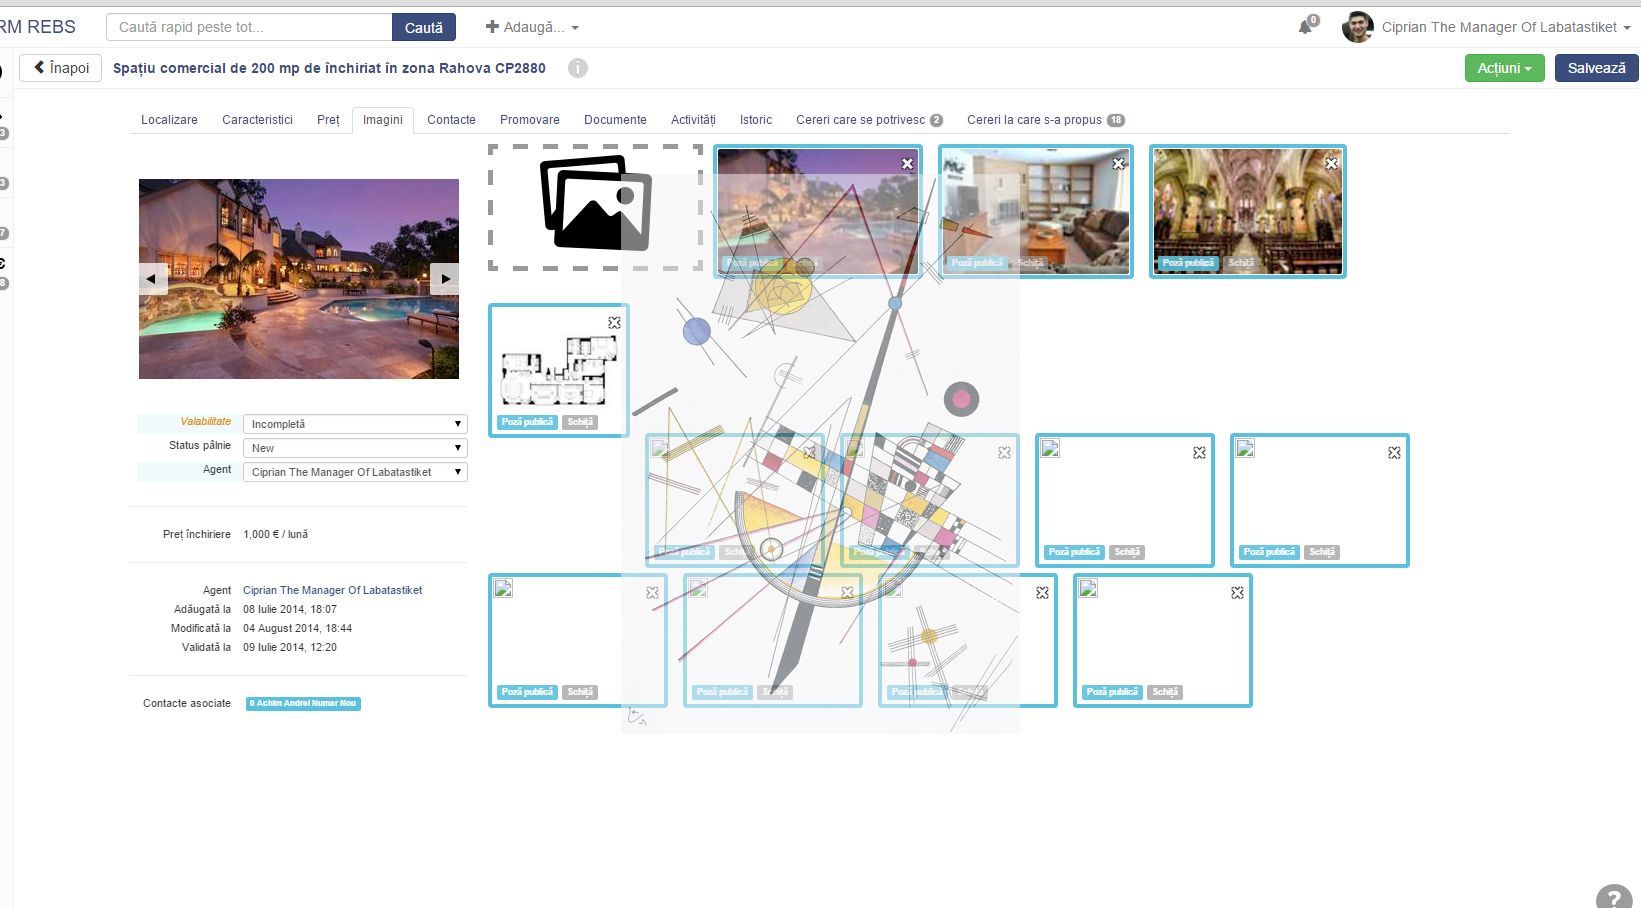Remove the church interior image
1641x908 pixels.
coord(1331,163)
